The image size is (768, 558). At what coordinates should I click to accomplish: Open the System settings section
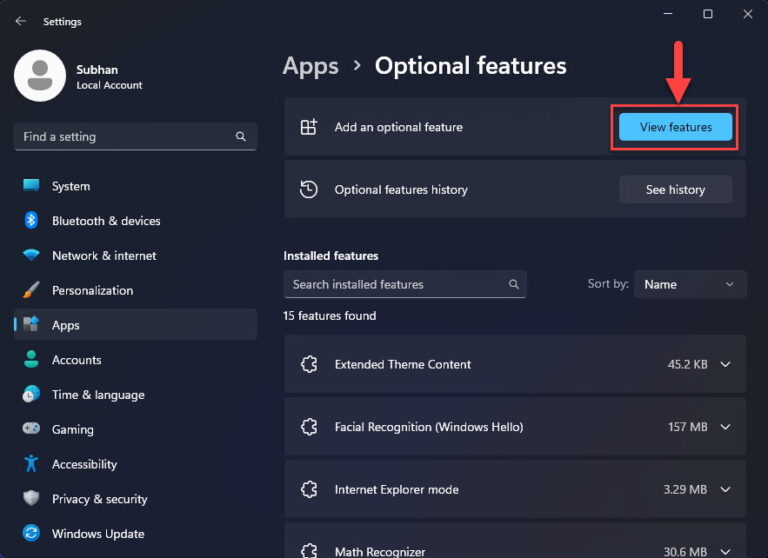[70, 186]
